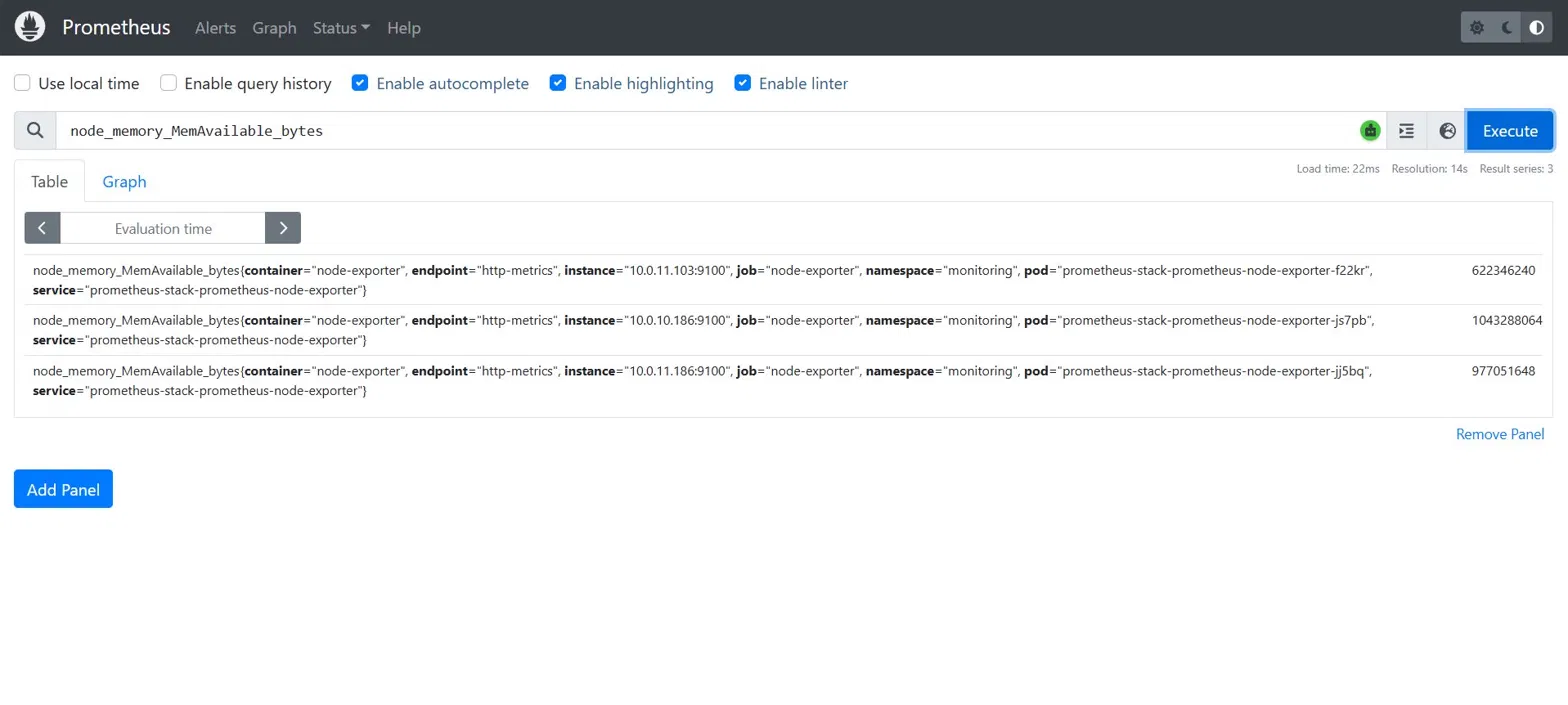Disable the Enable highlighting checkbox
1568x705 pixels.
[x=558, y=83]
